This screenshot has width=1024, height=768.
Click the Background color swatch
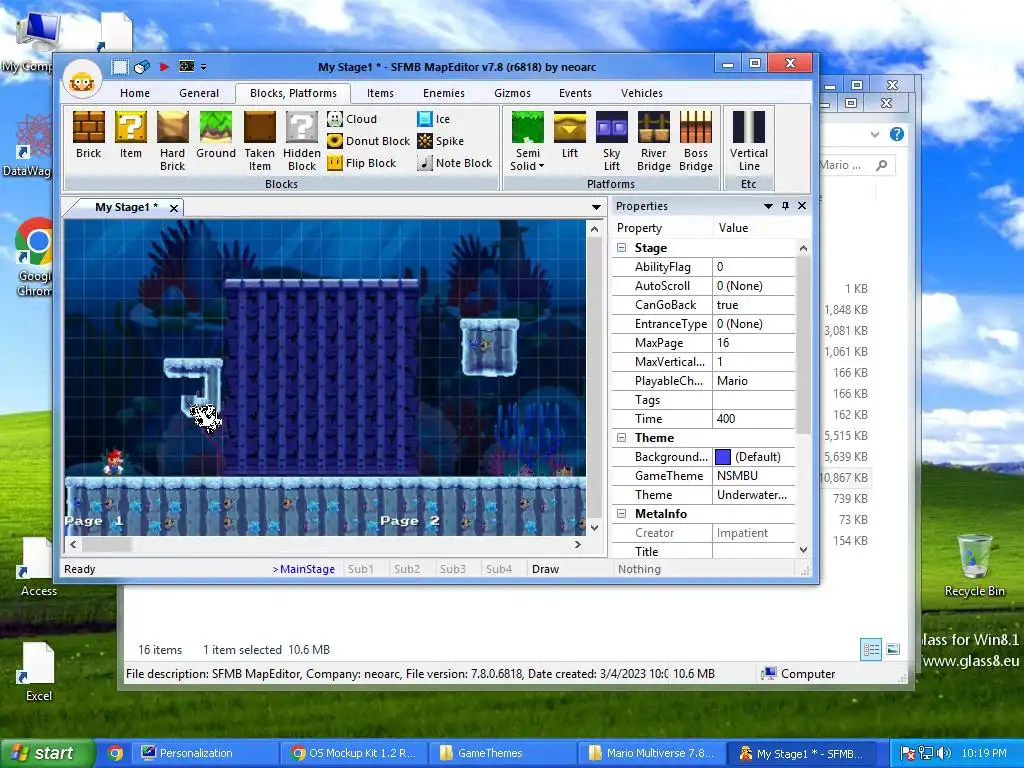[723, 457]
